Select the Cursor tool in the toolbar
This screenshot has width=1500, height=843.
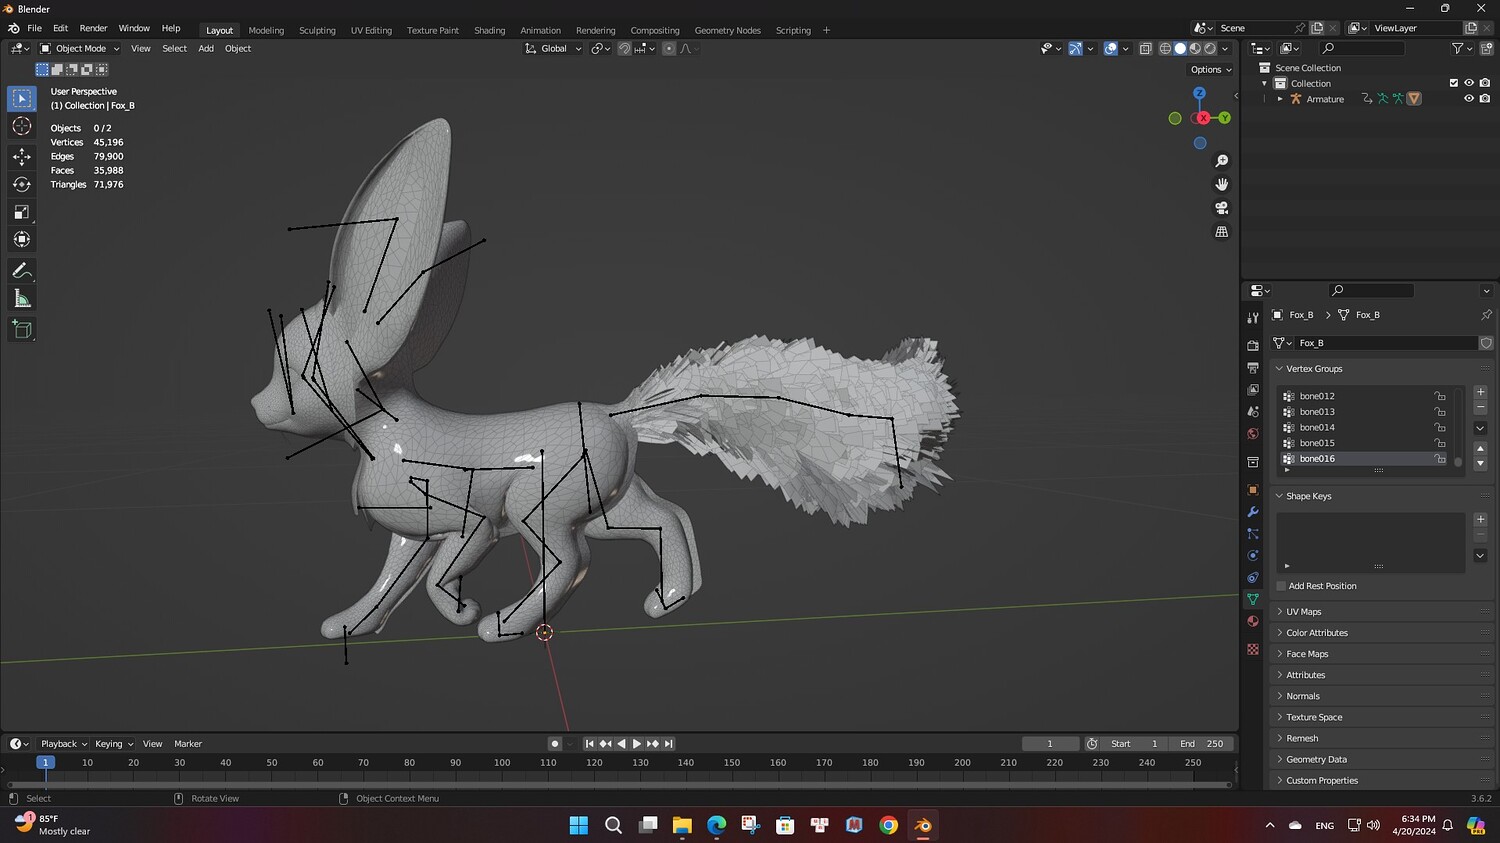pos(22,126)
